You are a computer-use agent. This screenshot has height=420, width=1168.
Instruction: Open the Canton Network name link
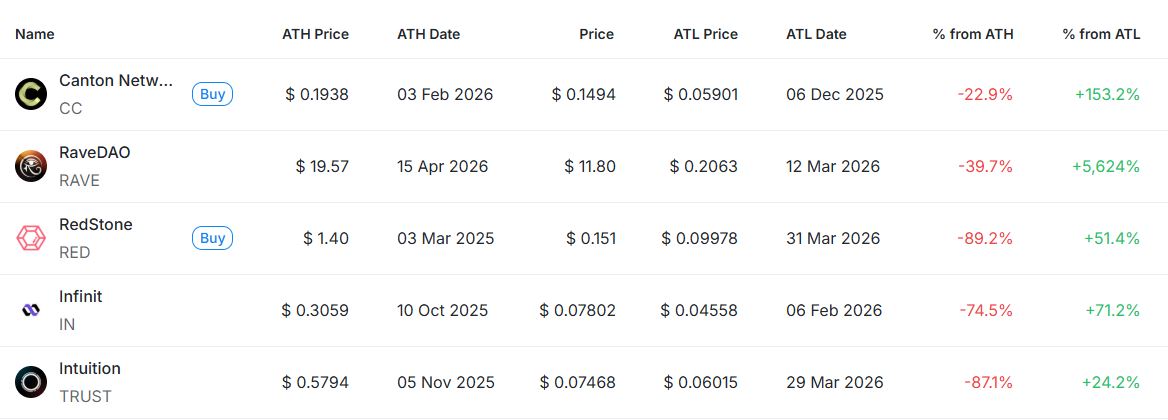(116, 81)
